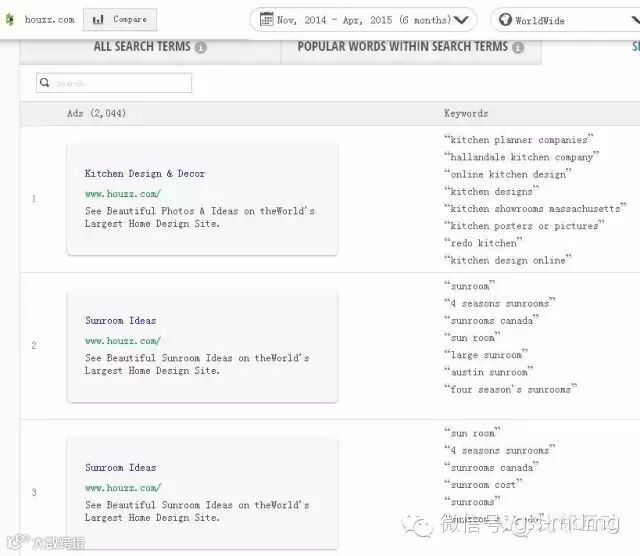Image resolution: width=640 pixels, height=556 pixels.
Task: Select keyword "sunrooms canada" in row 2
Action: point(491,320)
